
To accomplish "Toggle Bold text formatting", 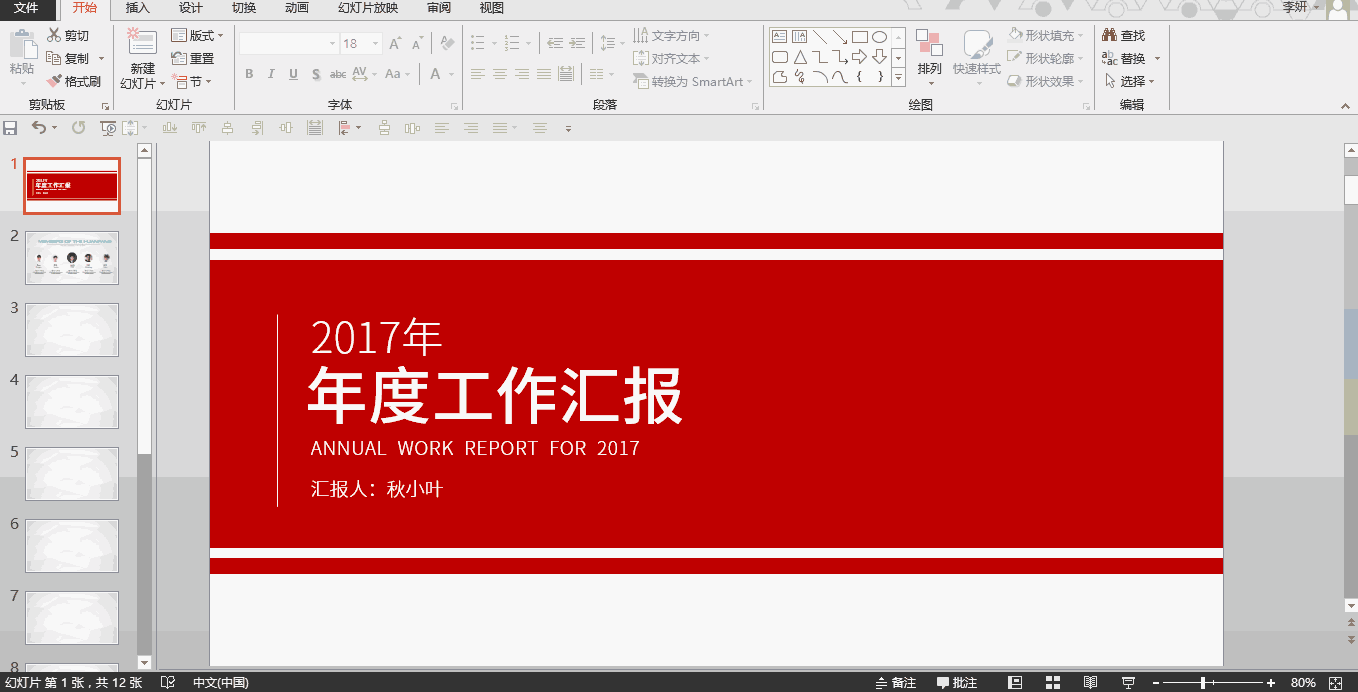I will [249, 74].
